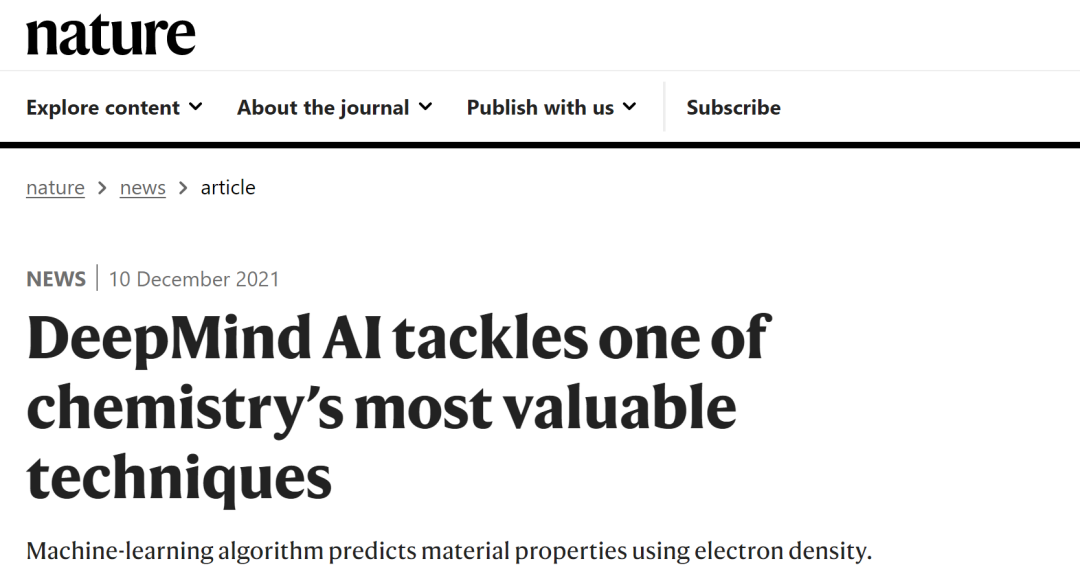Click breadcrumb arrow after nature

[x=102, y=187]
